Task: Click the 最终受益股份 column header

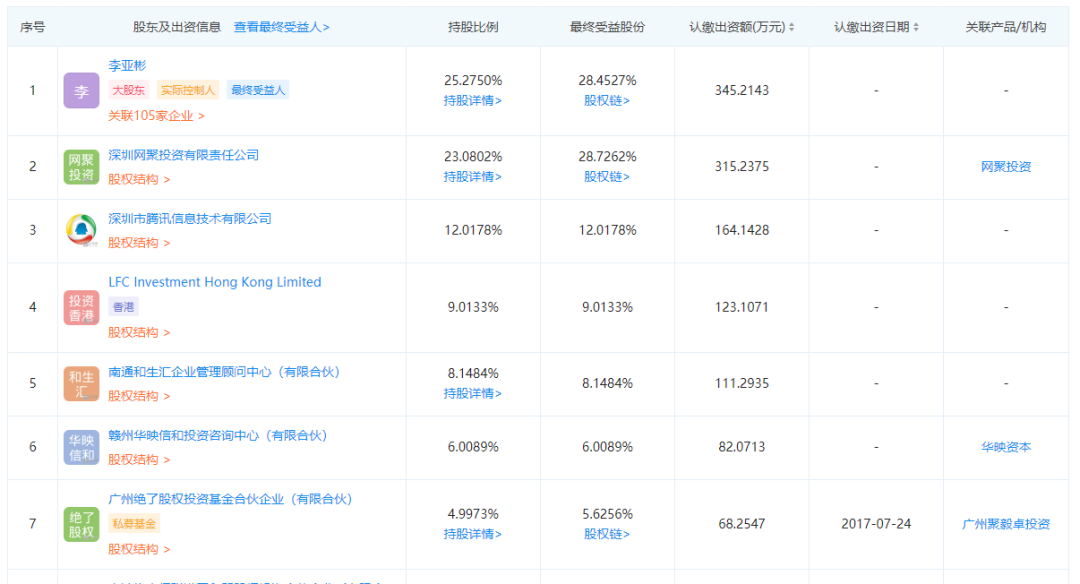Action: point(607,27)
